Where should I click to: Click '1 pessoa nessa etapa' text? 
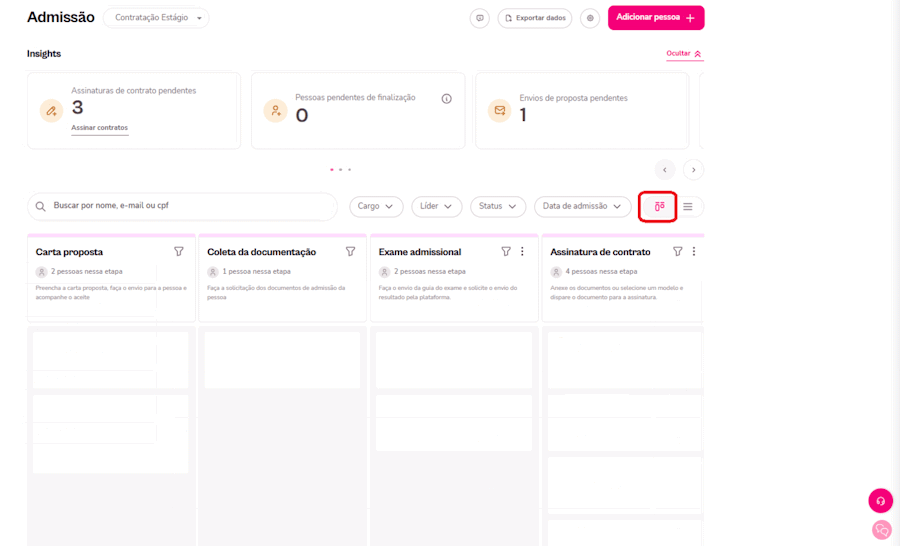[257, 272]
